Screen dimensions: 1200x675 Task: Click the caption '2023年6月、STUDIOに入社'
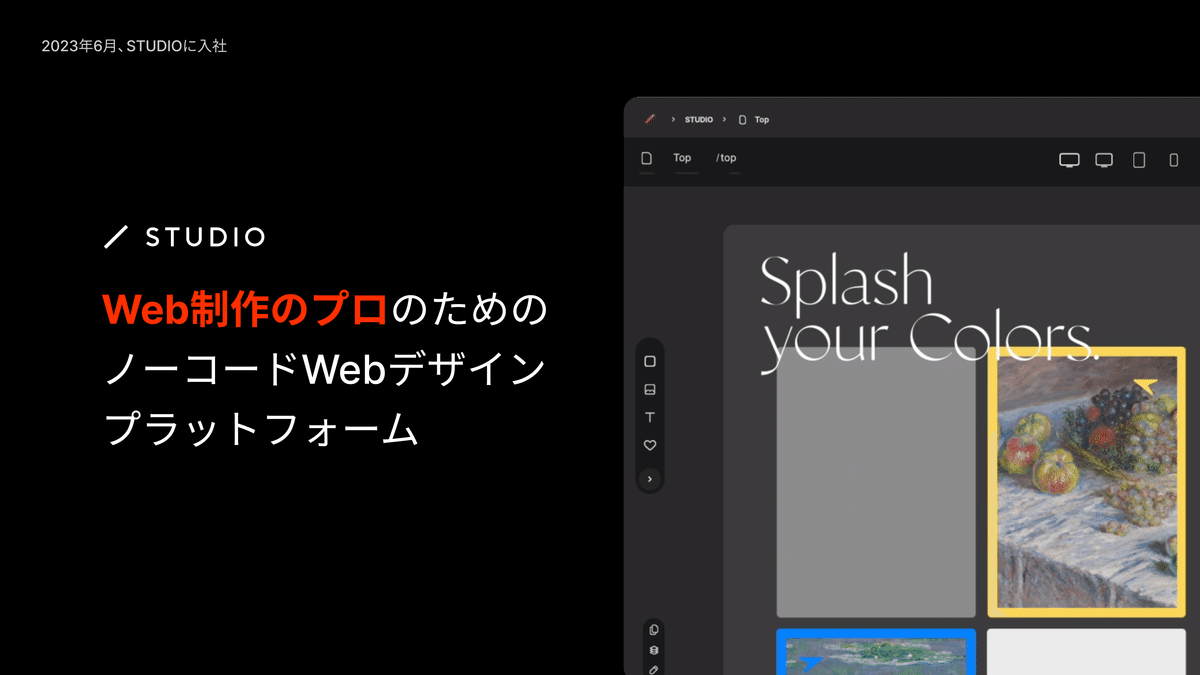point(134,46)
